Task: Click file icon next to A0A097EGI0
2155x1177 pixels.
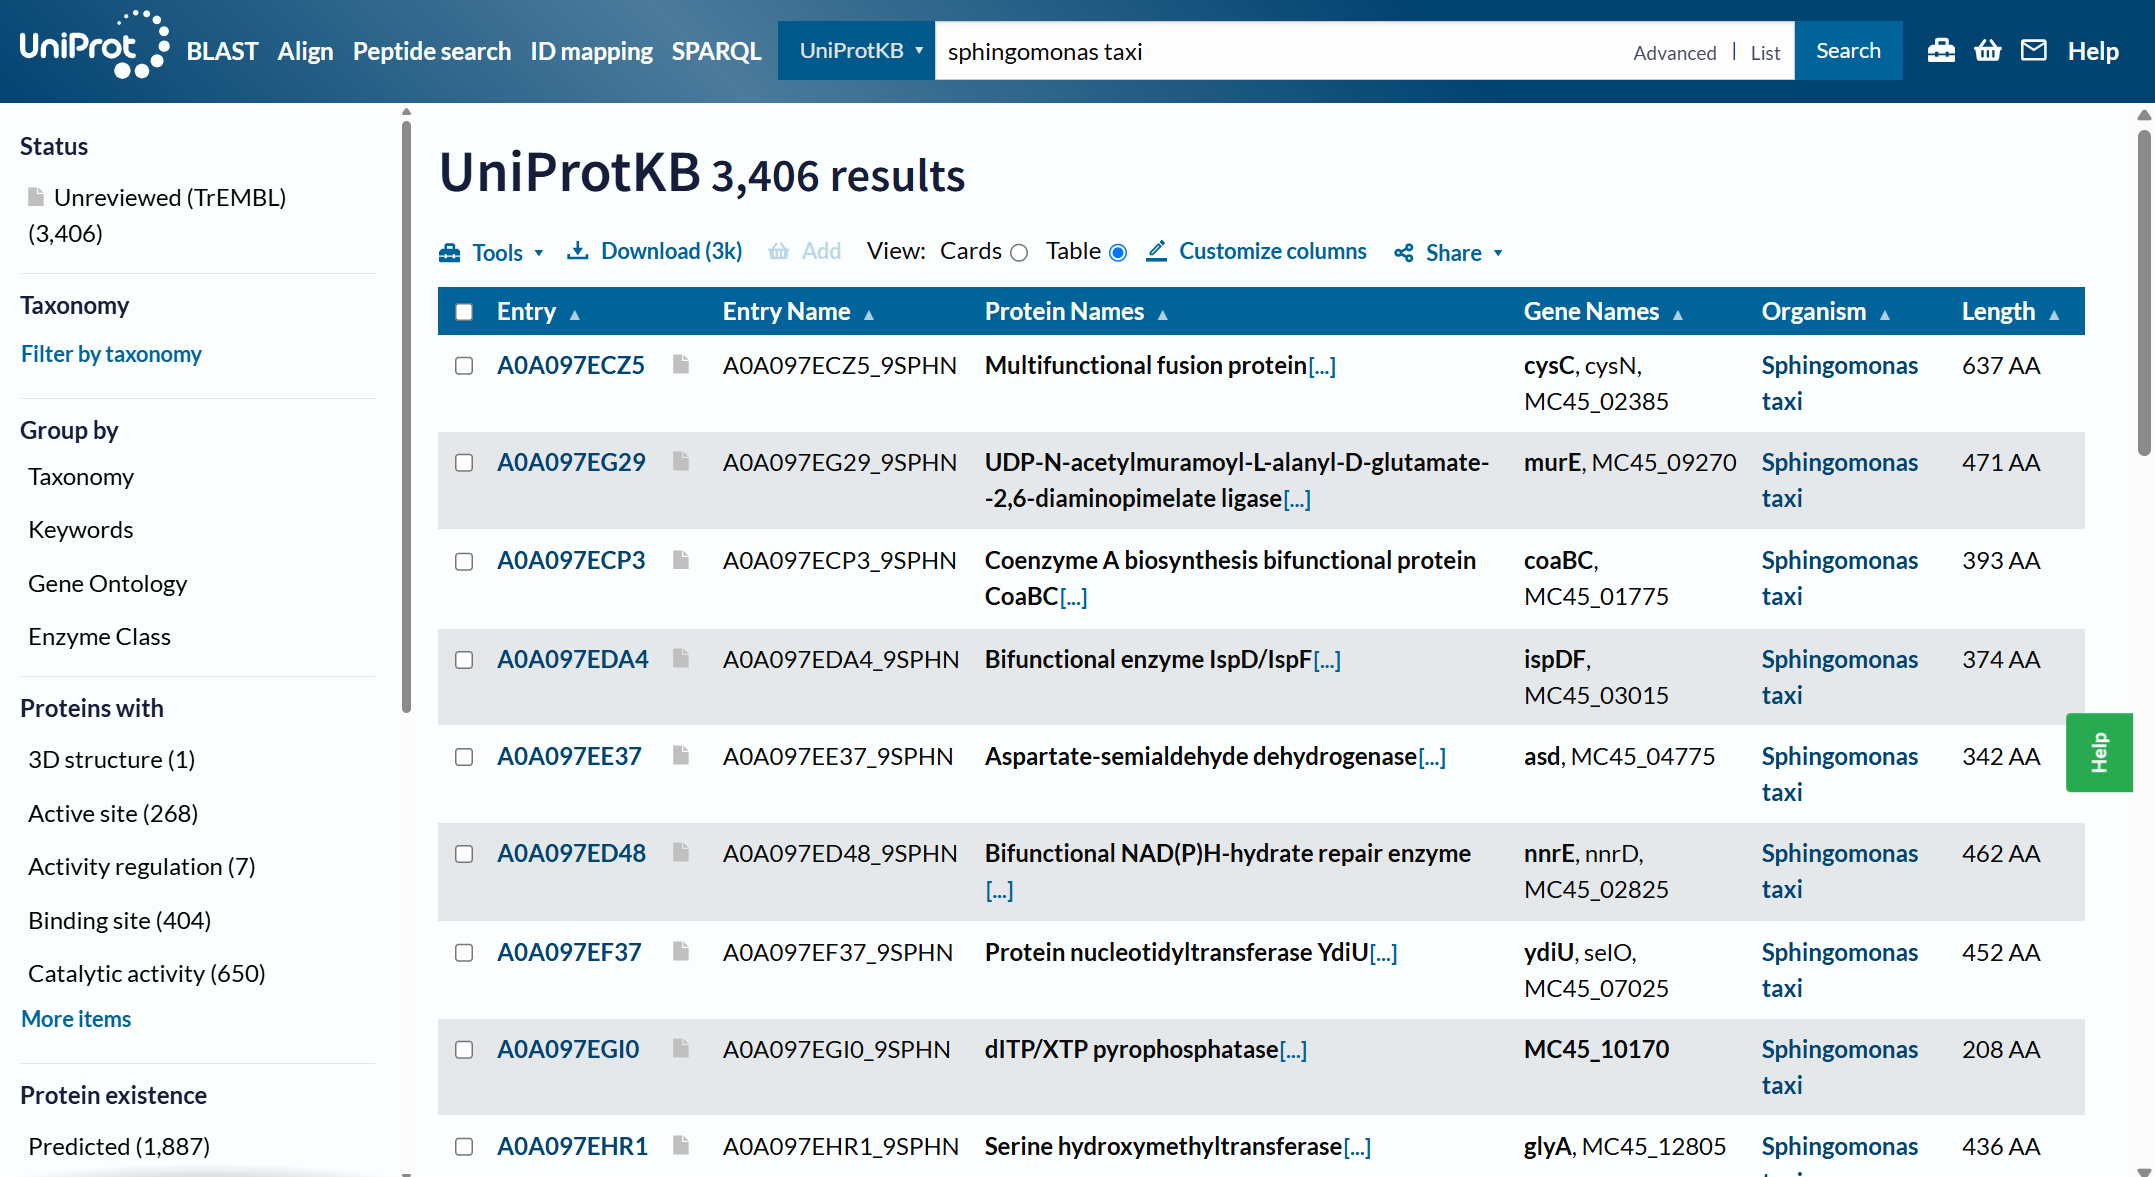Action: (x=681, y=1048)
